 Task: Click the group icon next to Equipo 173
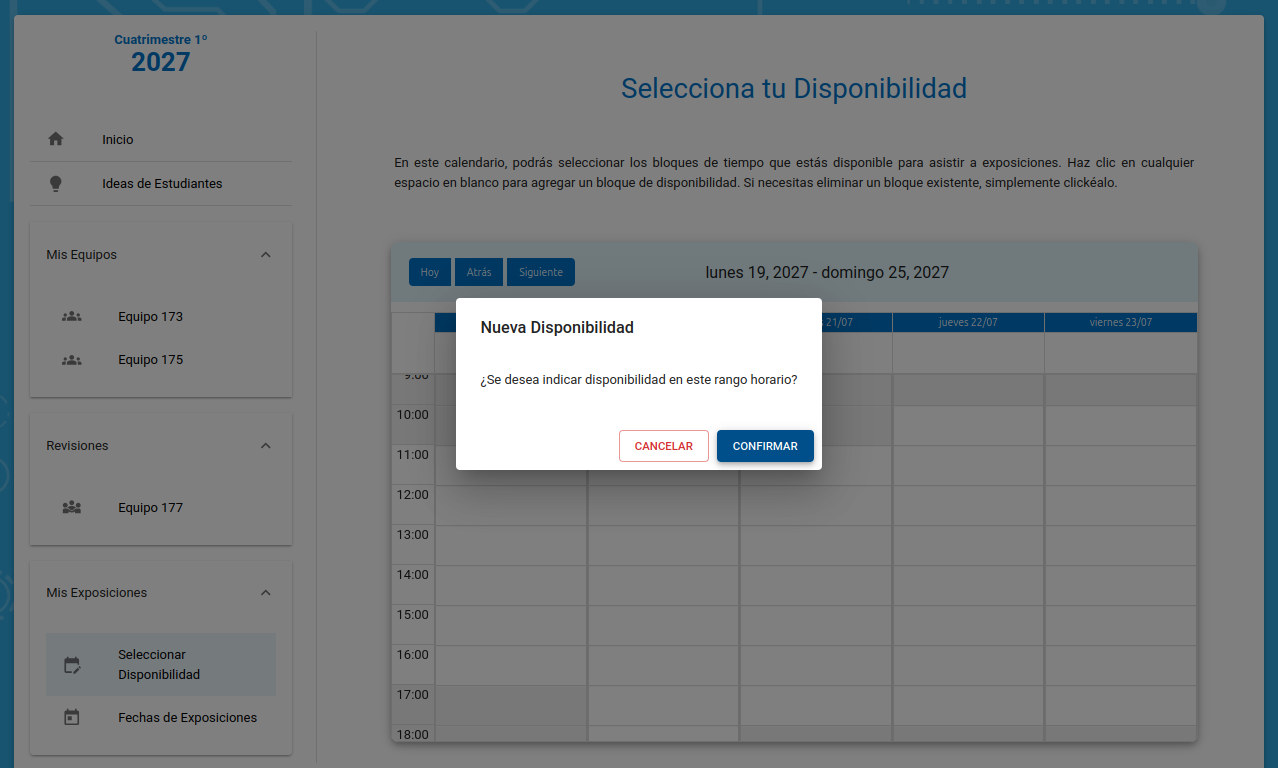point(71,317)
